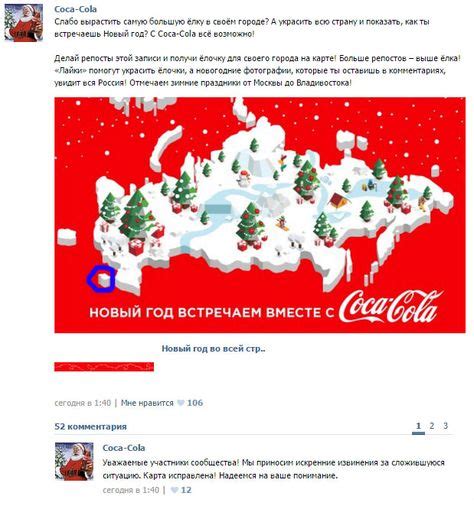Click the heart icon next to 106 likes
Viewport: 474px width, 509px height.
click(181, 403)
